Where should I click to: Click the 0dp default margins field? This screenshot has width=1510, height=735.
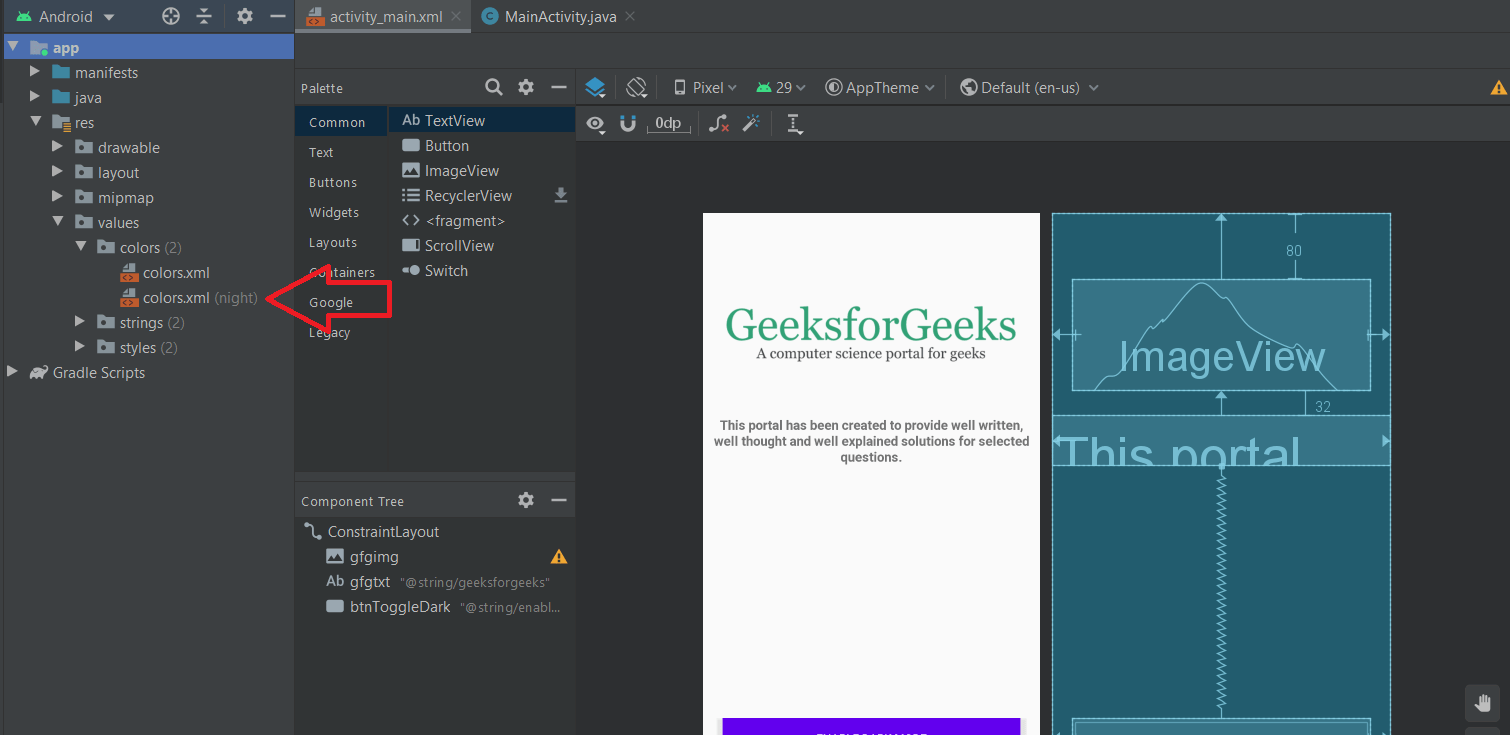click(668, 124)
